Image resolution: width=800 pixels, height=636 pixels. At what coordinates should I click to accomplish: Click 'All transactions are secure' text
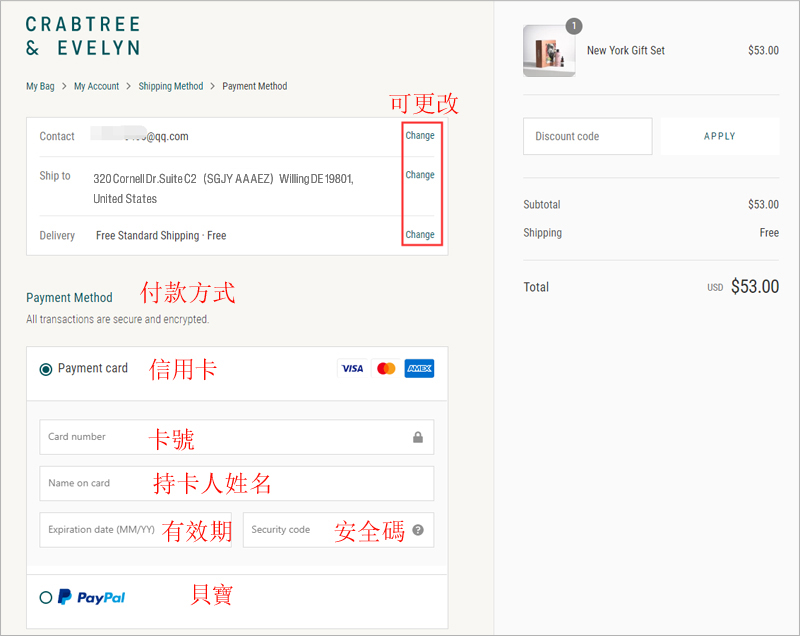tap(118, 319)
